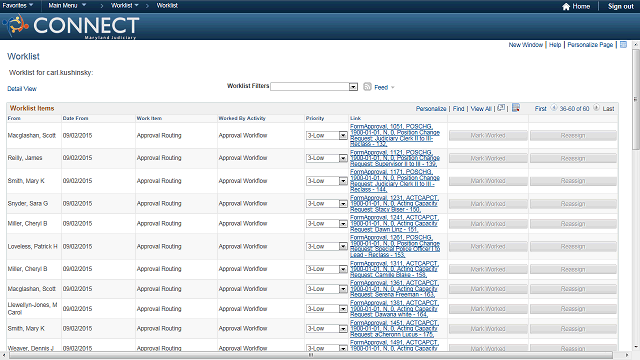Sort by the Priority column header

(x=315, y=118)
